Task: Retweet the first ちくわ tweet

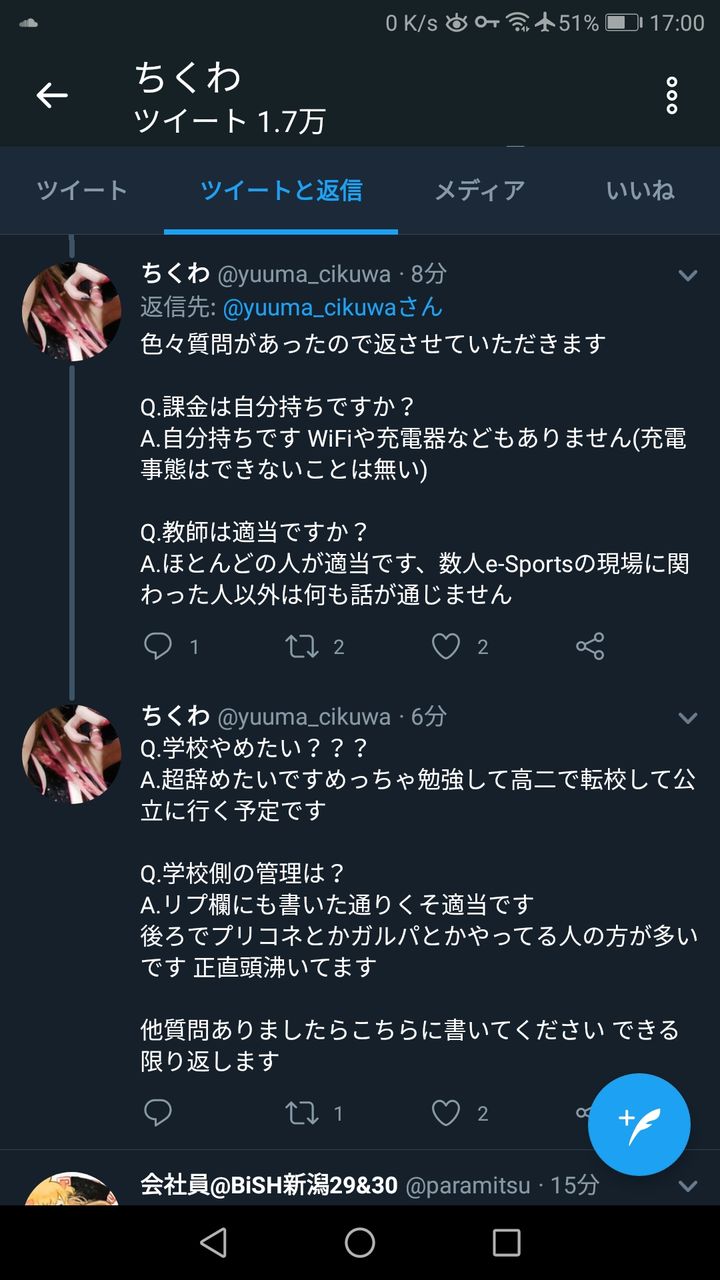Action: click(302, 646)
